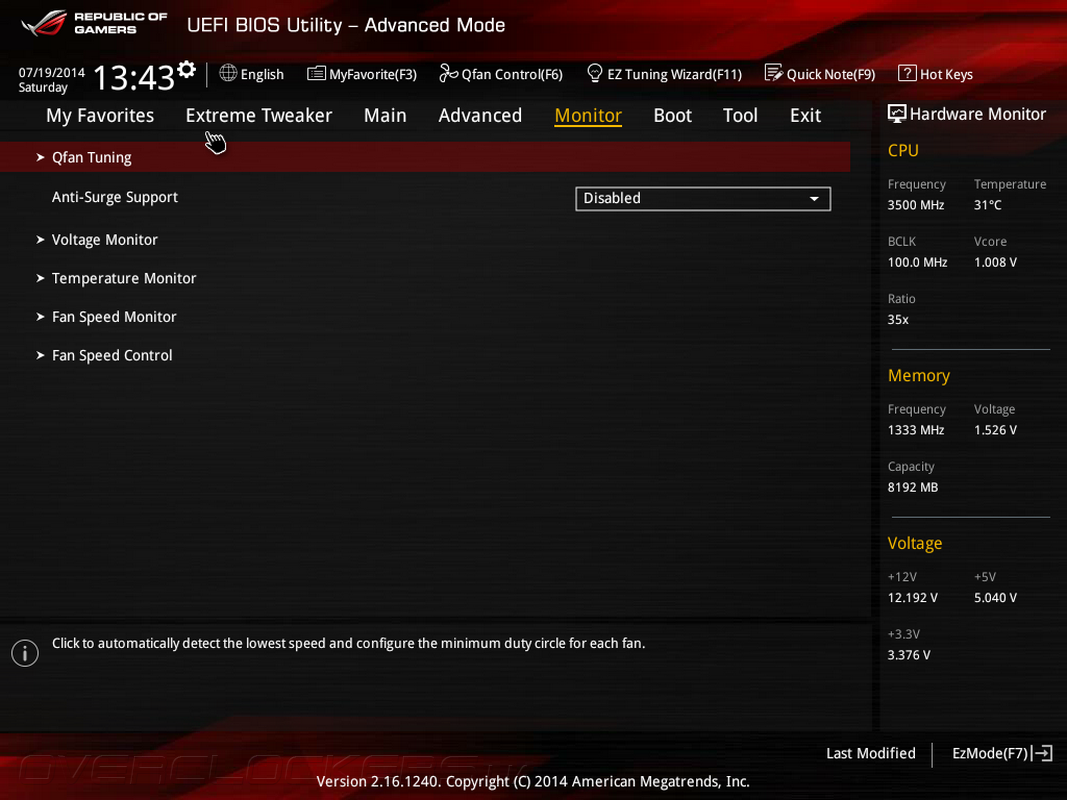The height and width of the screenshot is (800, 1067).
Task: Open the Anti-Surge Support dropdown
Action: [x=703, y=199]
